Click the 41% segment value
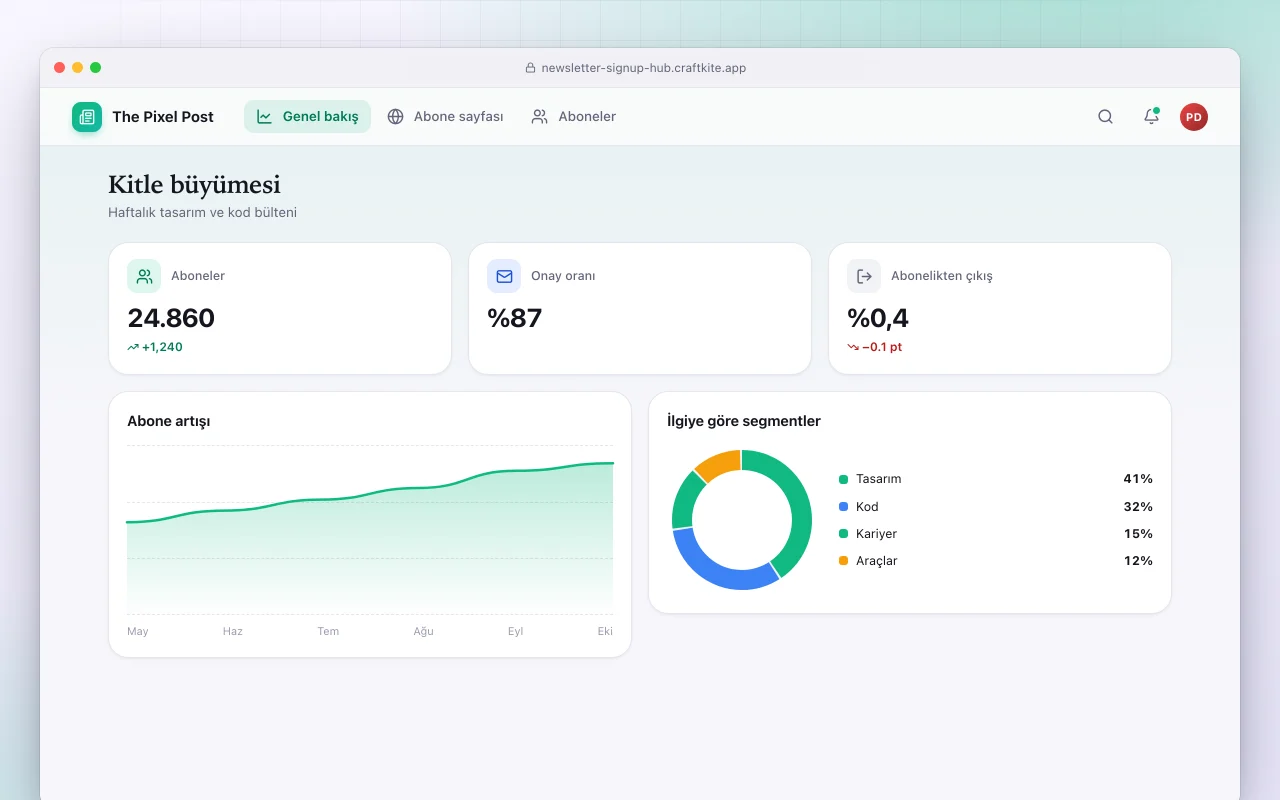1280x800 pixels. (1138, 479)
